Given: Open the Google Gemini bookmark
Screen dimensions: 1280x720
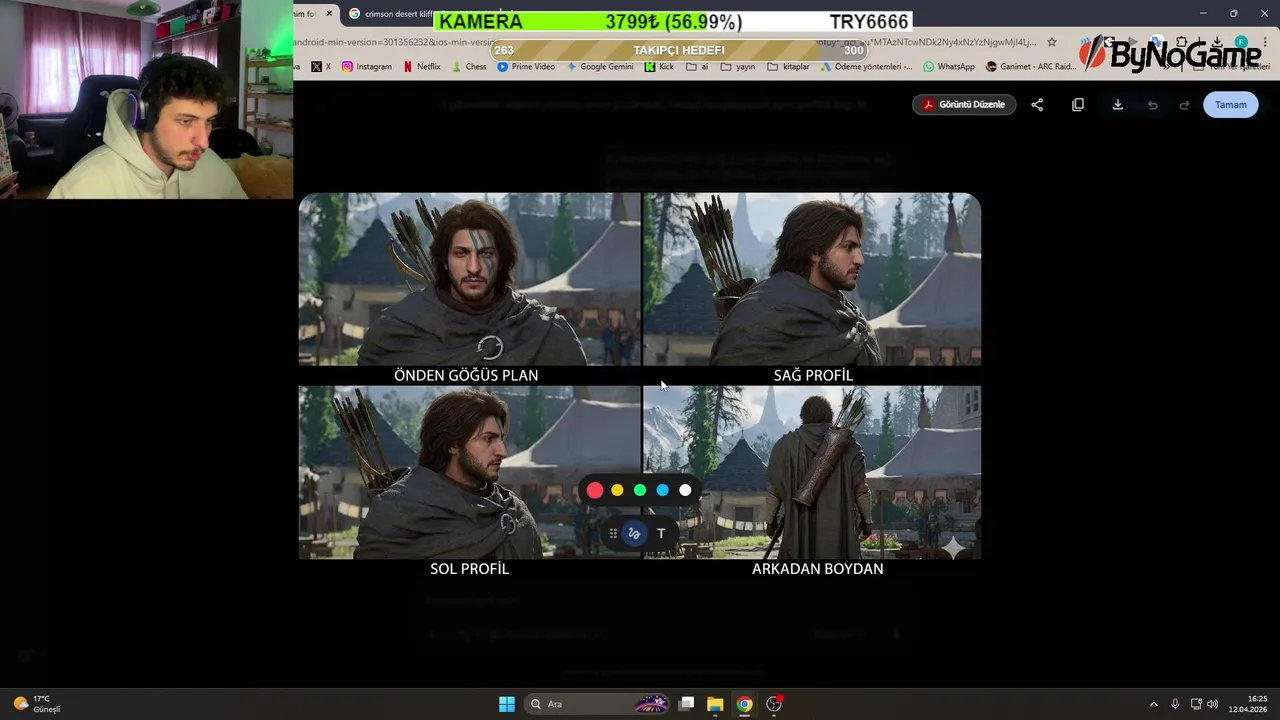Looking at the screenshot, I should click(600, 67).
